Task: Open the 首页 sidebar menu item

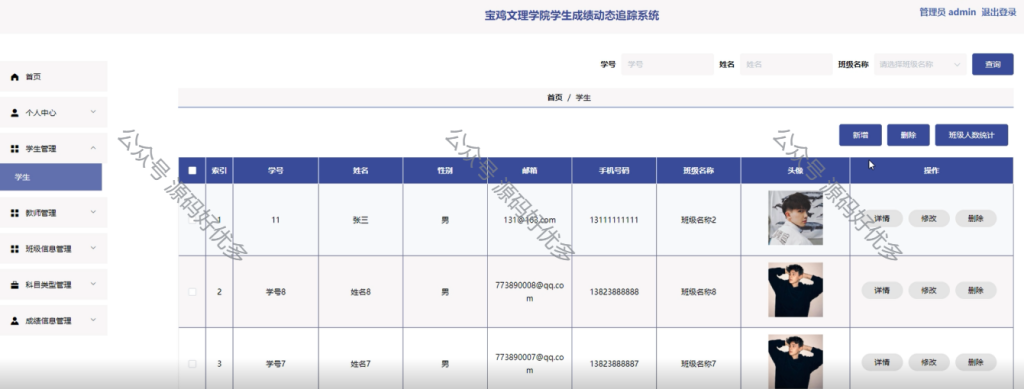Action: [54, 76]
